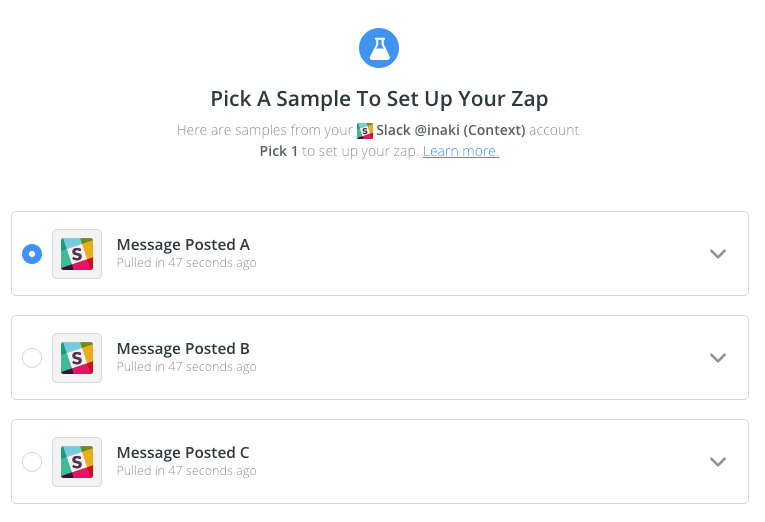
Task: Click the Message Posted B title
Action: [x=183, y=349]
